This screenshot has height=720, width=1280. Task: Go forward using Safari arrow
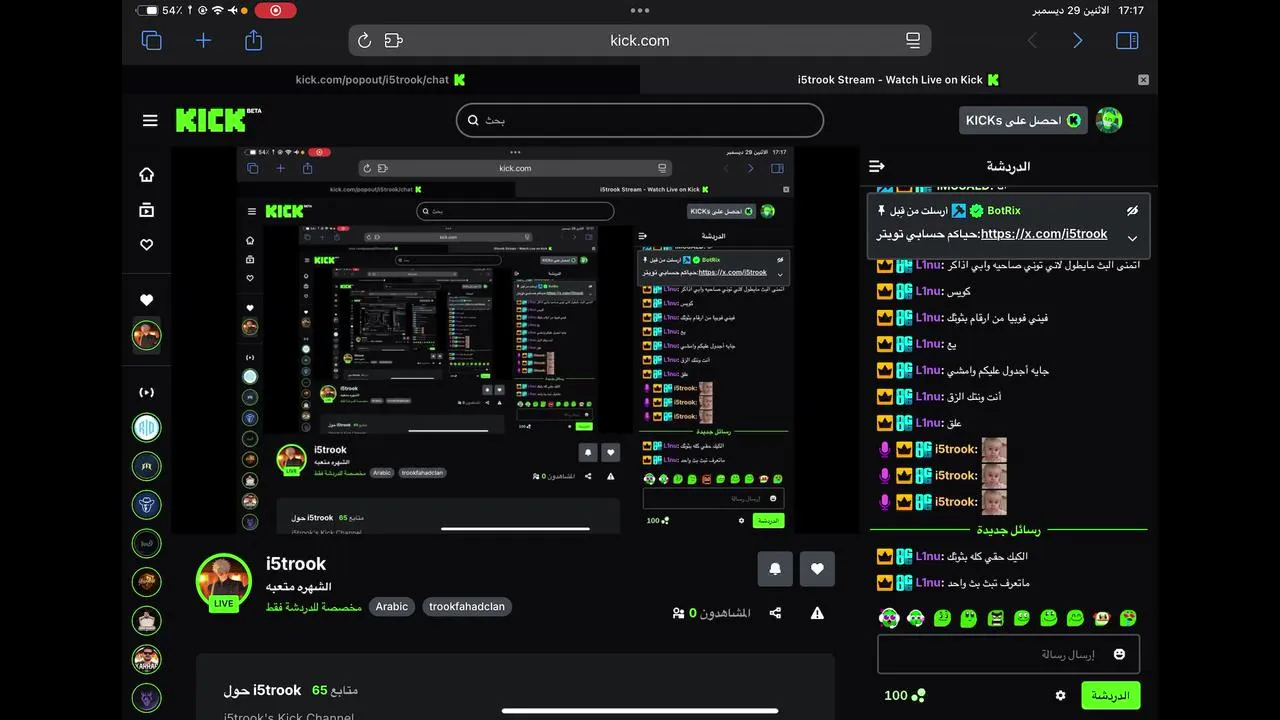tap(1077, 40)
